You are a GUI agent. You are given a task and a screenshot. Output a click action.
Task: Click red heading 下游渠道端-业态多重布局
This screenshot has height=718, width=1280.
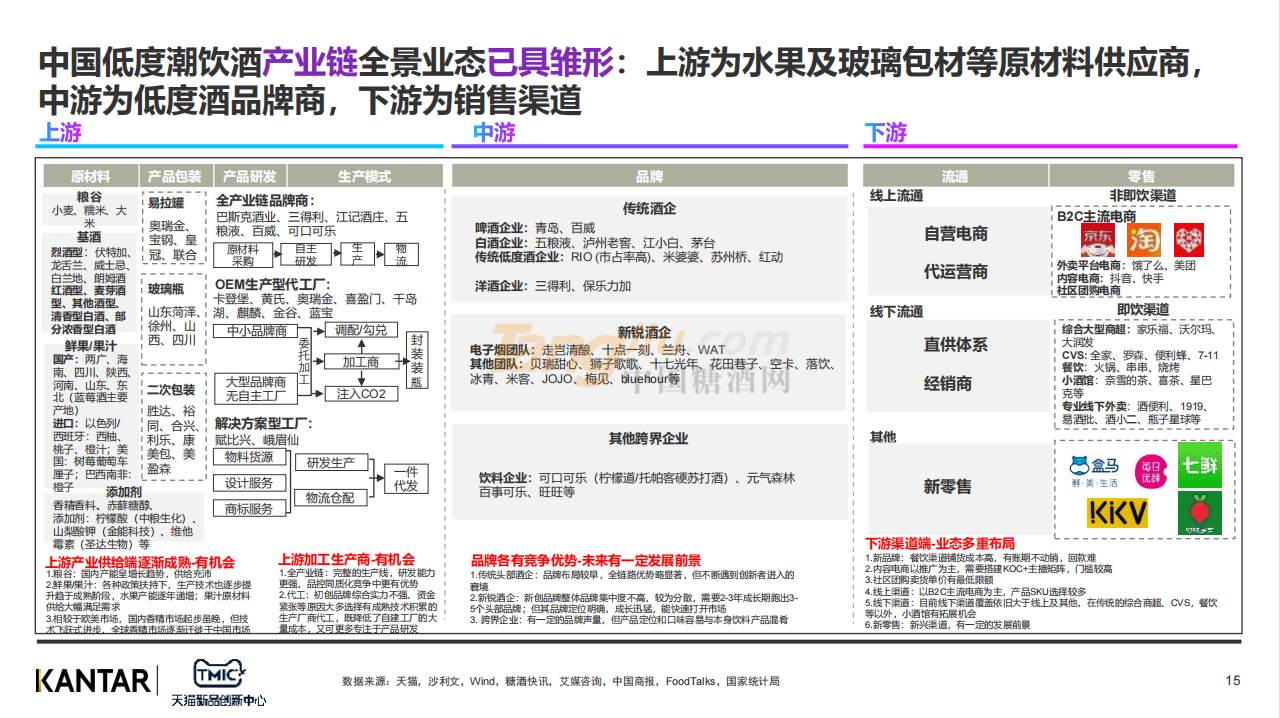pyautogui.click(x=939, y=544)
